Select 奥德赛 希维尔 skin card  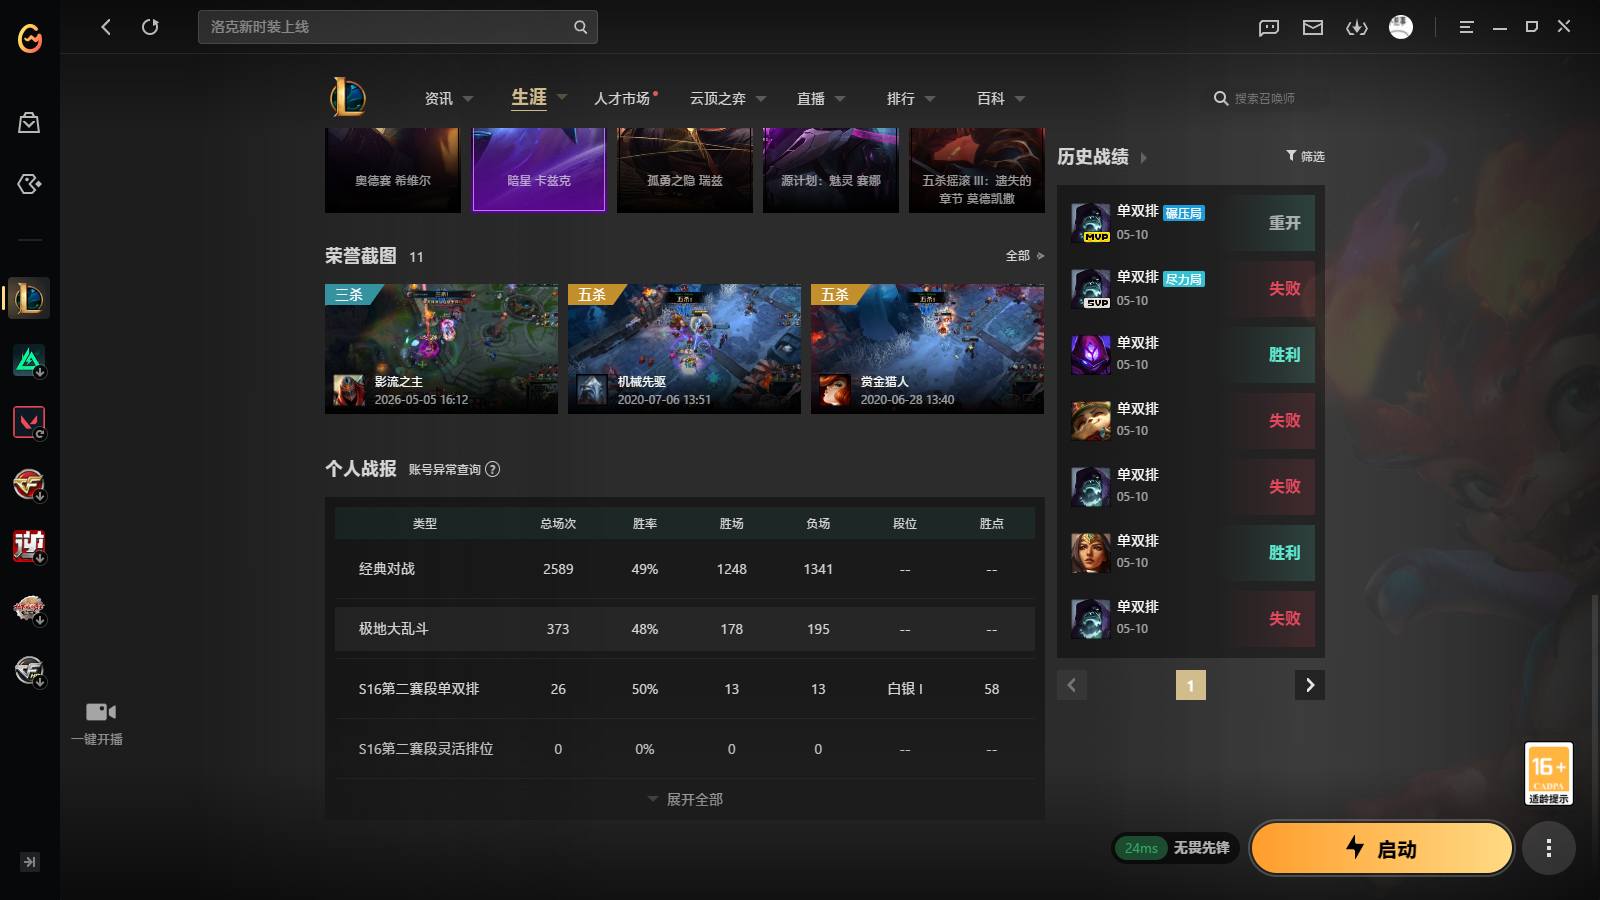click(x=393, y=169)
